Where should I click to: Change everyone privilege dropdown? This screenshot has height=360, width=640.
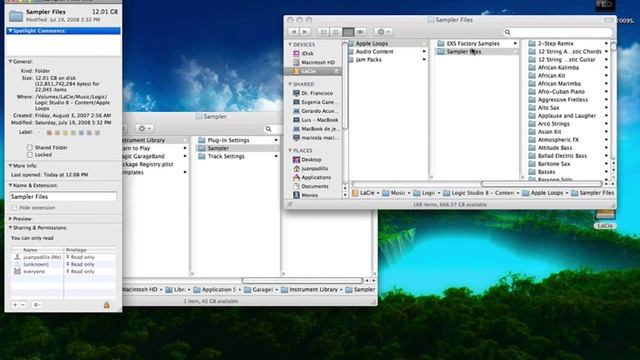81,271
